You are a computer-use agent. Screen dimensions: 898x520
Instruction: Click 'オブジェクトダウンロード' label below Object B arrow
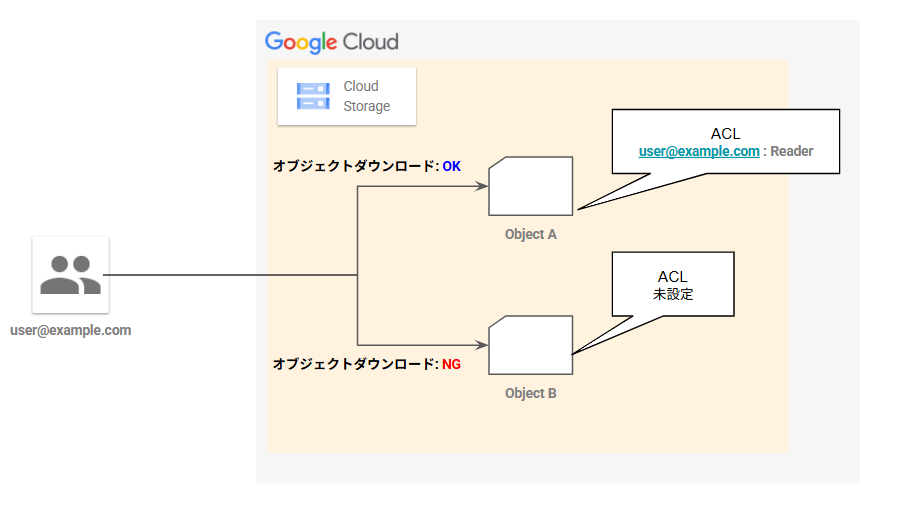tap(354, 364)
